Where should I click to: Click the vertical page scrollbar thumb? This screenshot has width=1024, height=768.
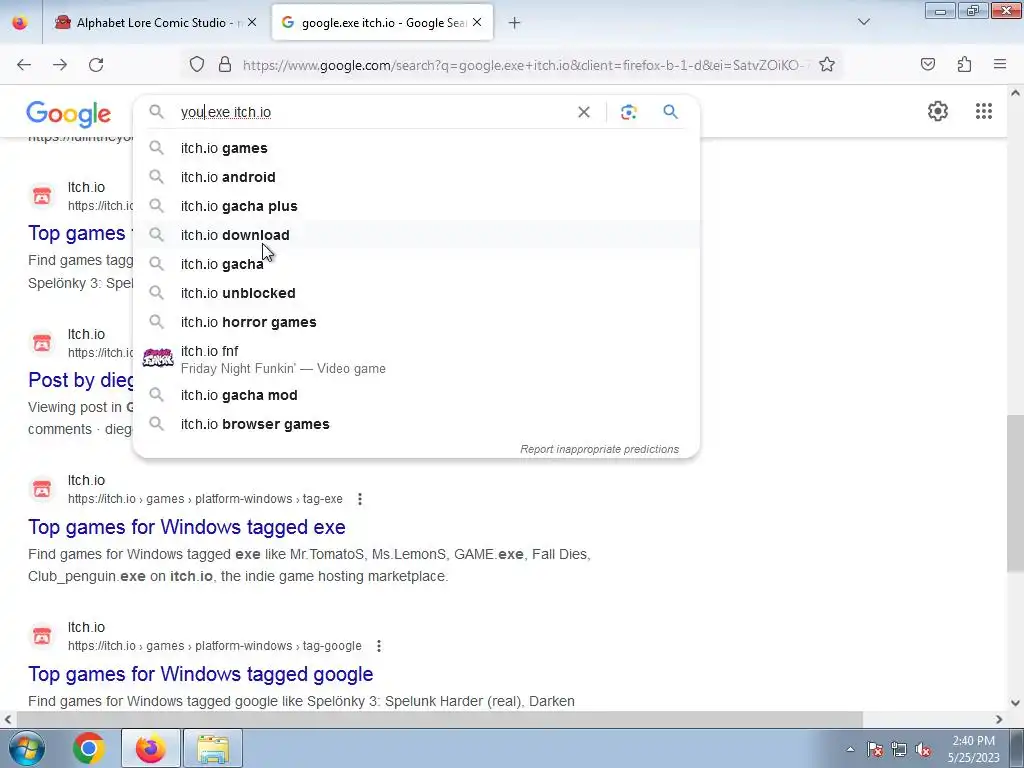pyautogui.click(x=1014, y=494)
